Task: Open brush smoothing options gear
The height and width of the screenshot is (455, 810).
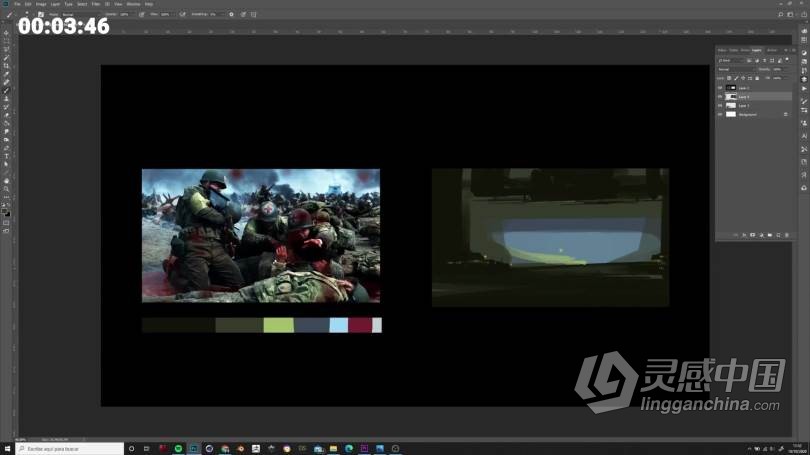Action: (x=231, y=14)
